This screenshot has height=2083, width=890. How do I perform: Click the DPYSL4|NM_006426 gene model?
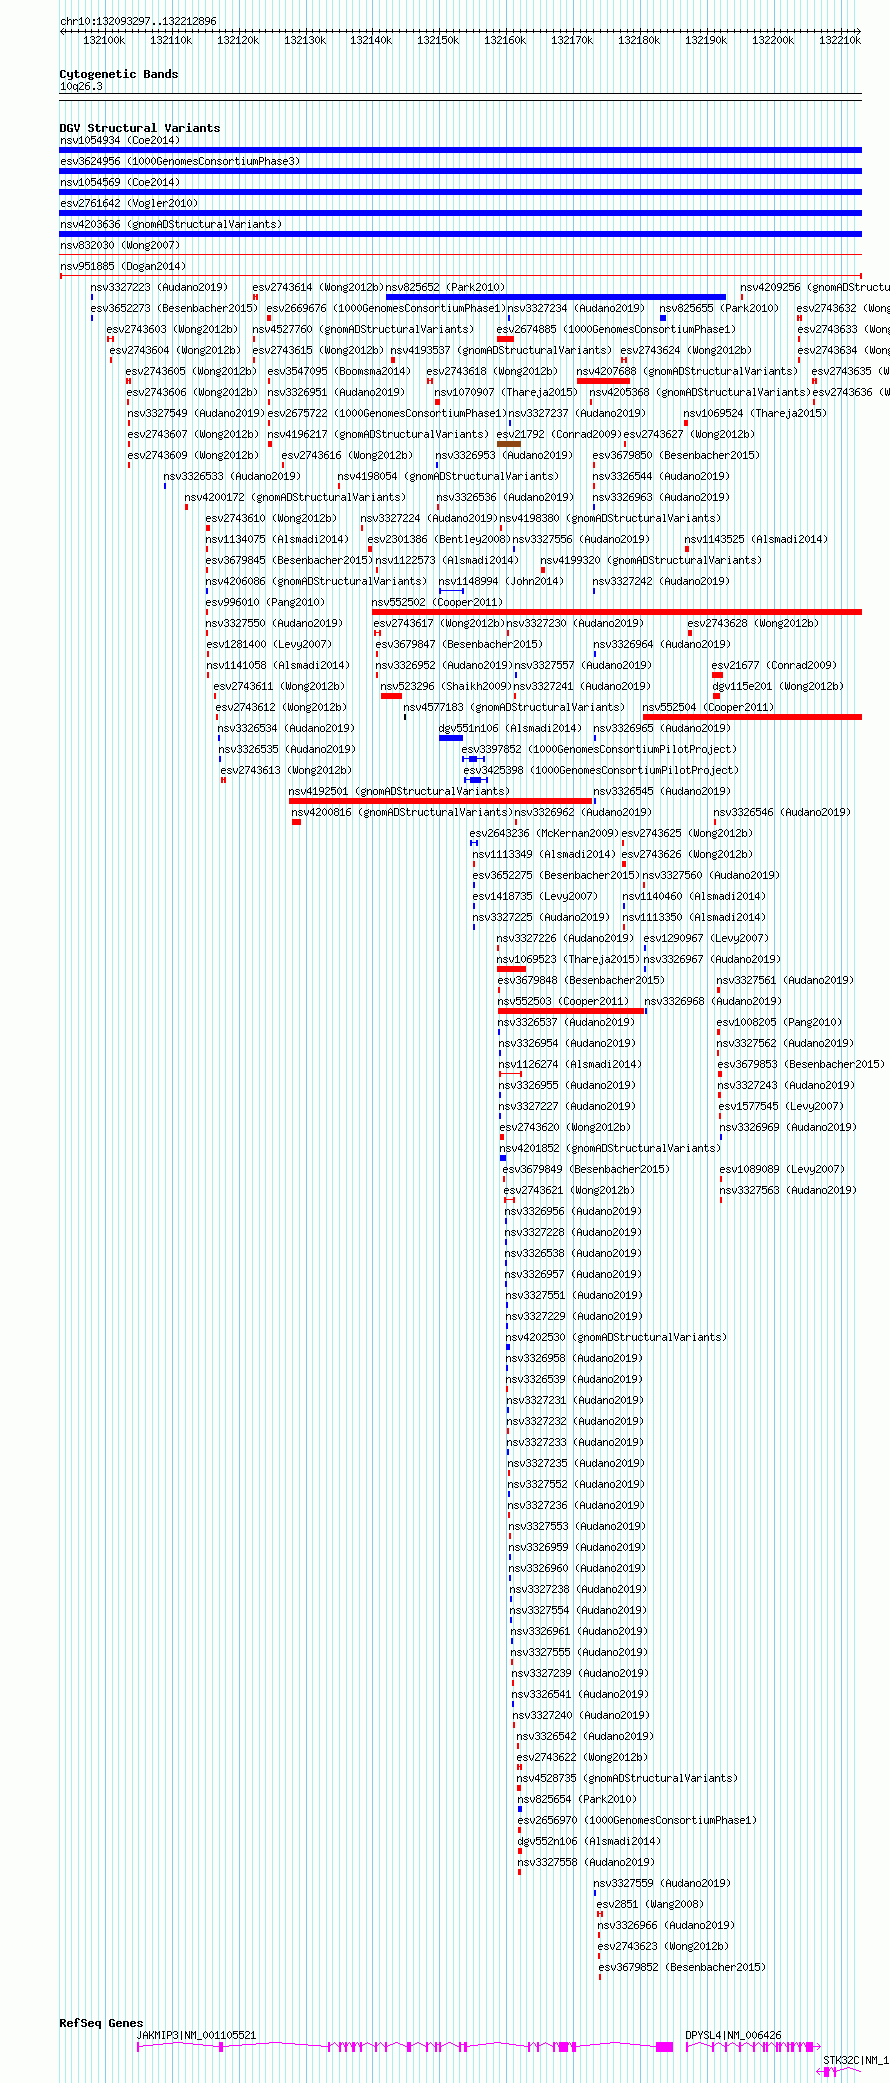[754, 2047]
